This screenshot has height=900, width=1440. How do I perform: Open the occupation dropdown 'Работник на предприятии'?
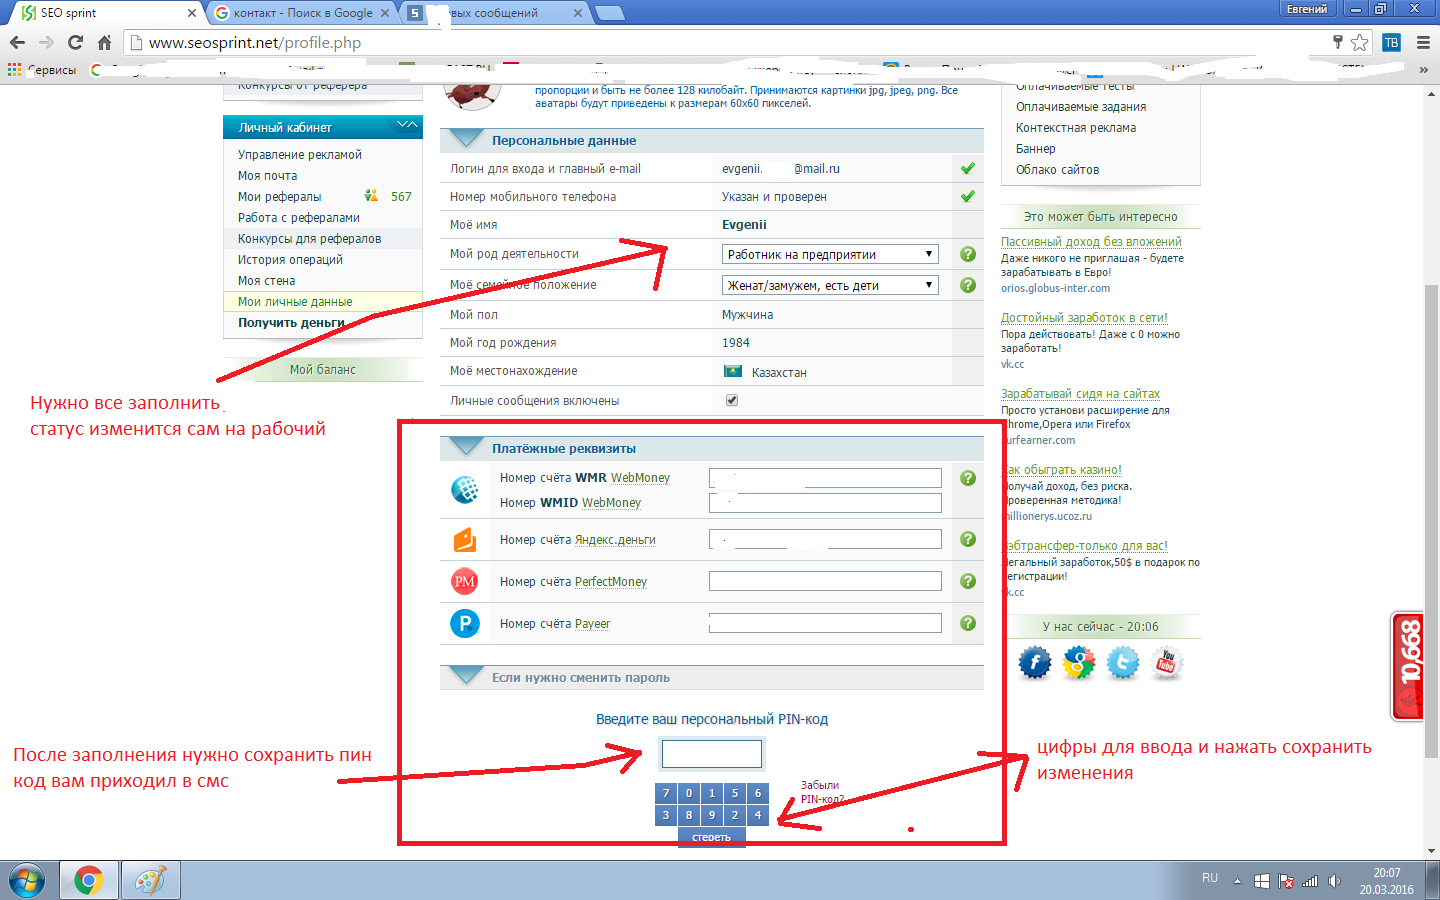830,254
